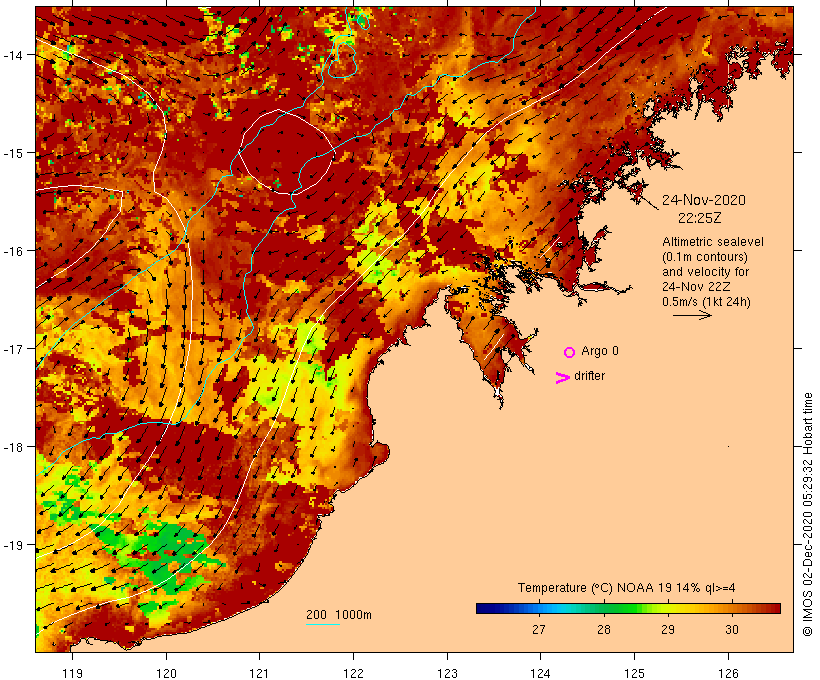Viewport: 820px width, 680px height.
Task: Click the IMOS copyright timestamp text
Action: click(x=807, y=514)
